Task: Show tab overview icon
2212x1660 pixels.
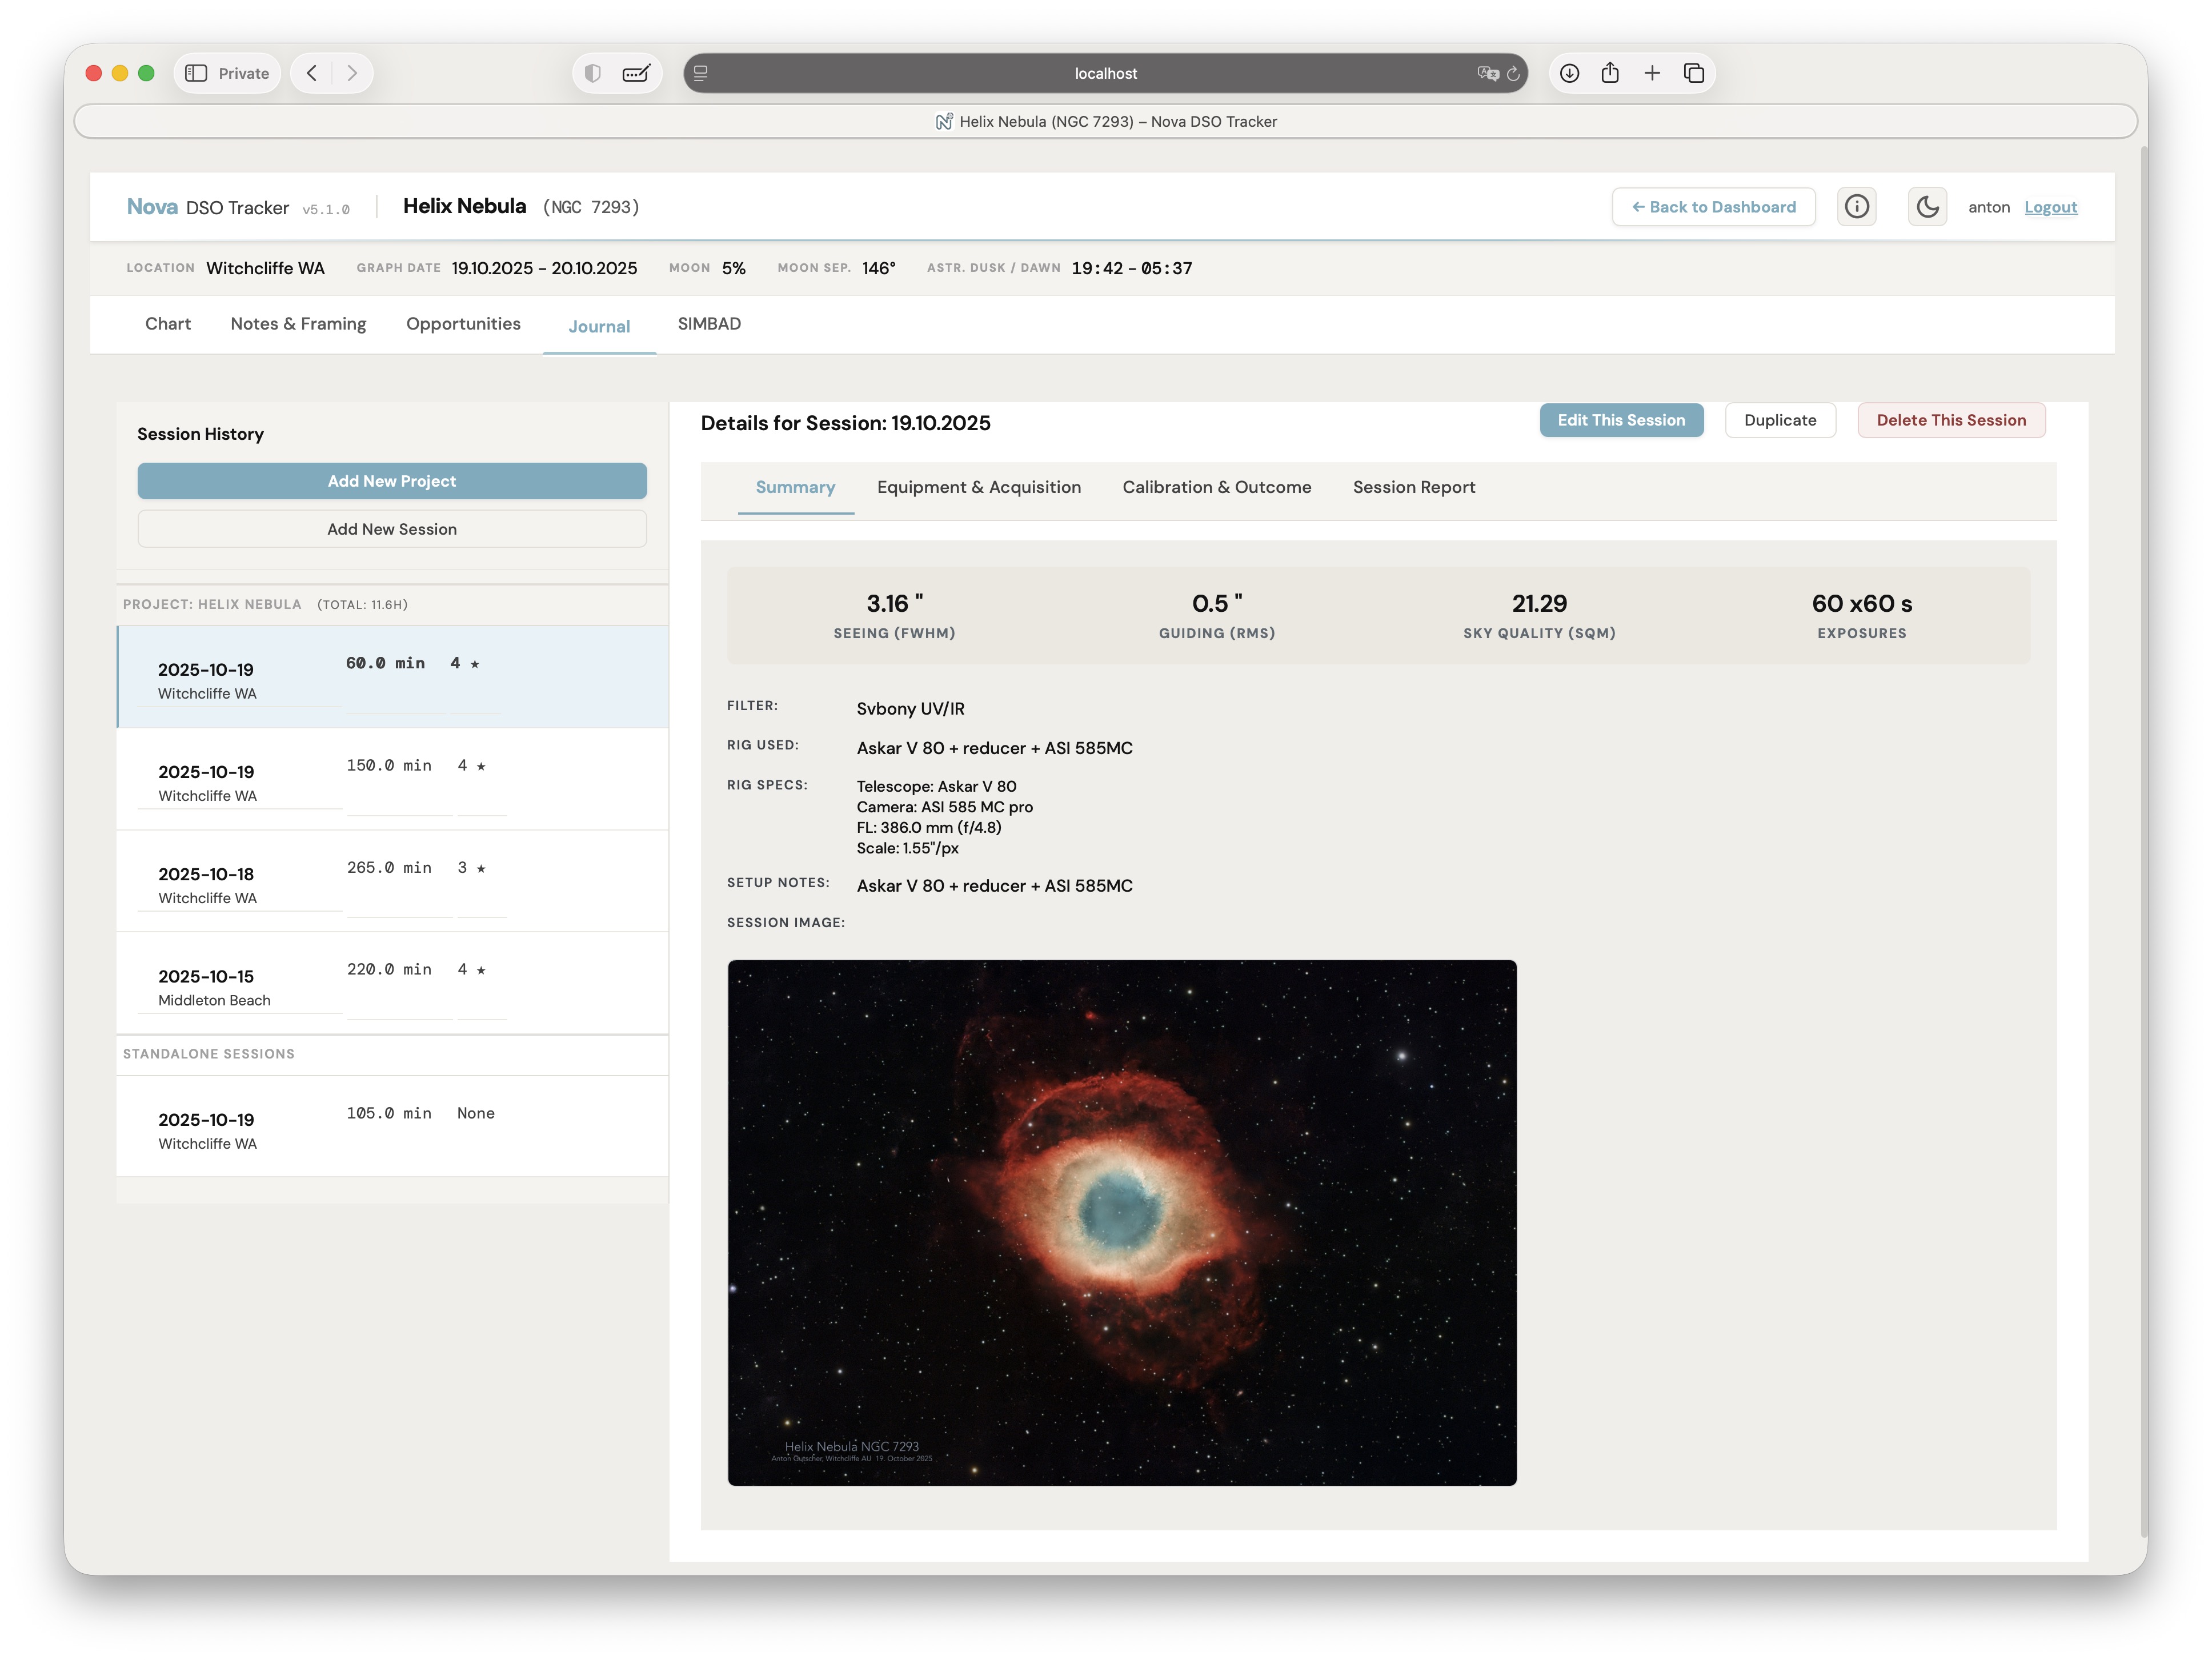Action: [x=1693, y=73]
